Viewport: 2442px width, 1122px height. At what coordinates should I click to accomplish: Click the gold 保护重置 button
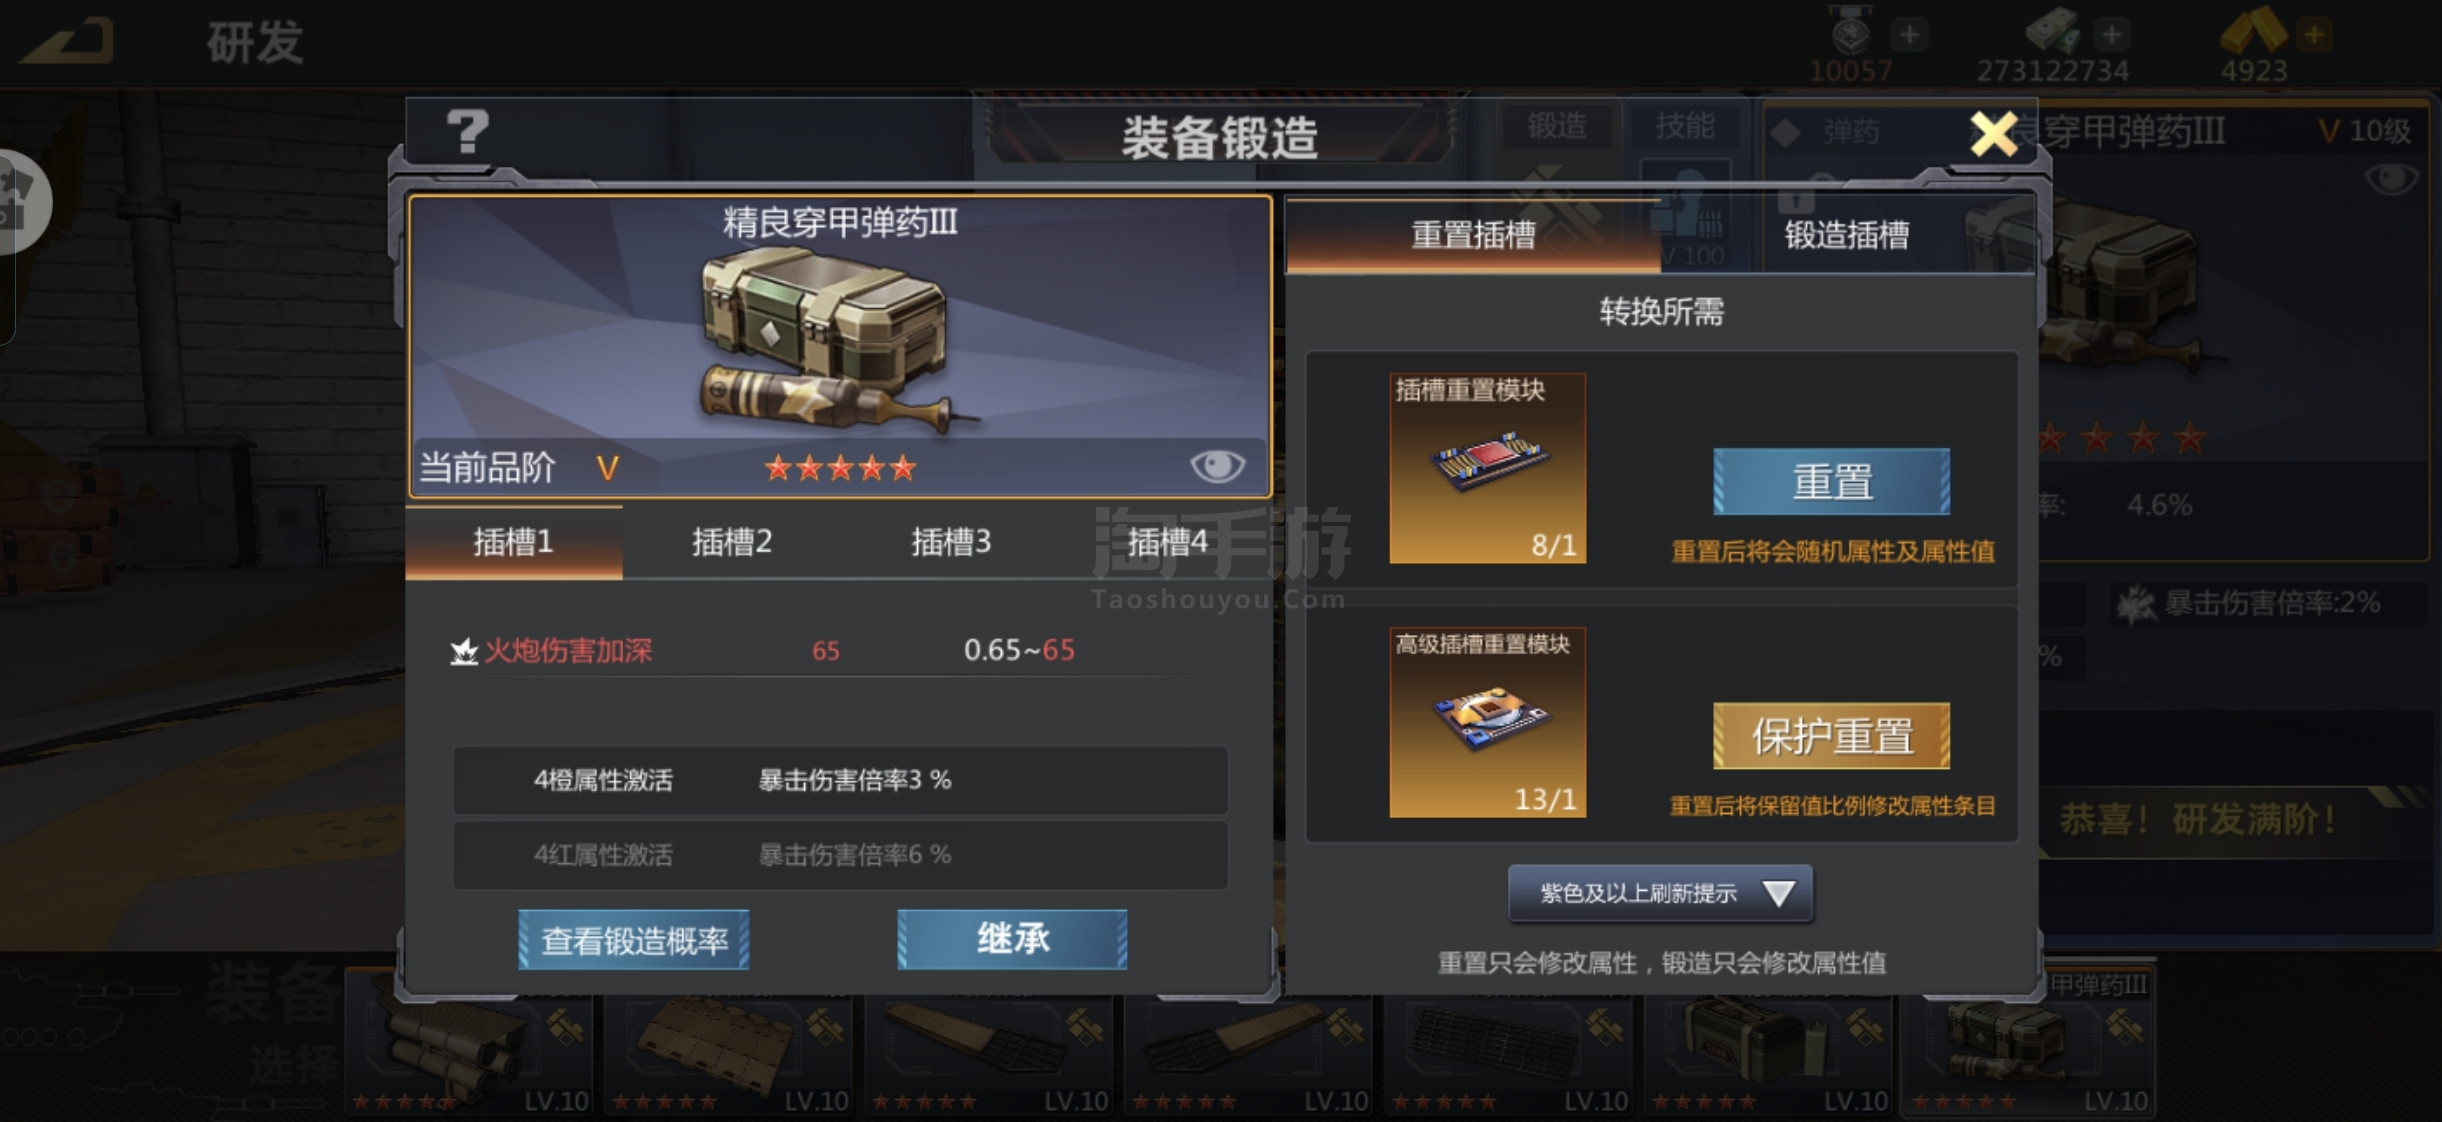click(1831, 736)
